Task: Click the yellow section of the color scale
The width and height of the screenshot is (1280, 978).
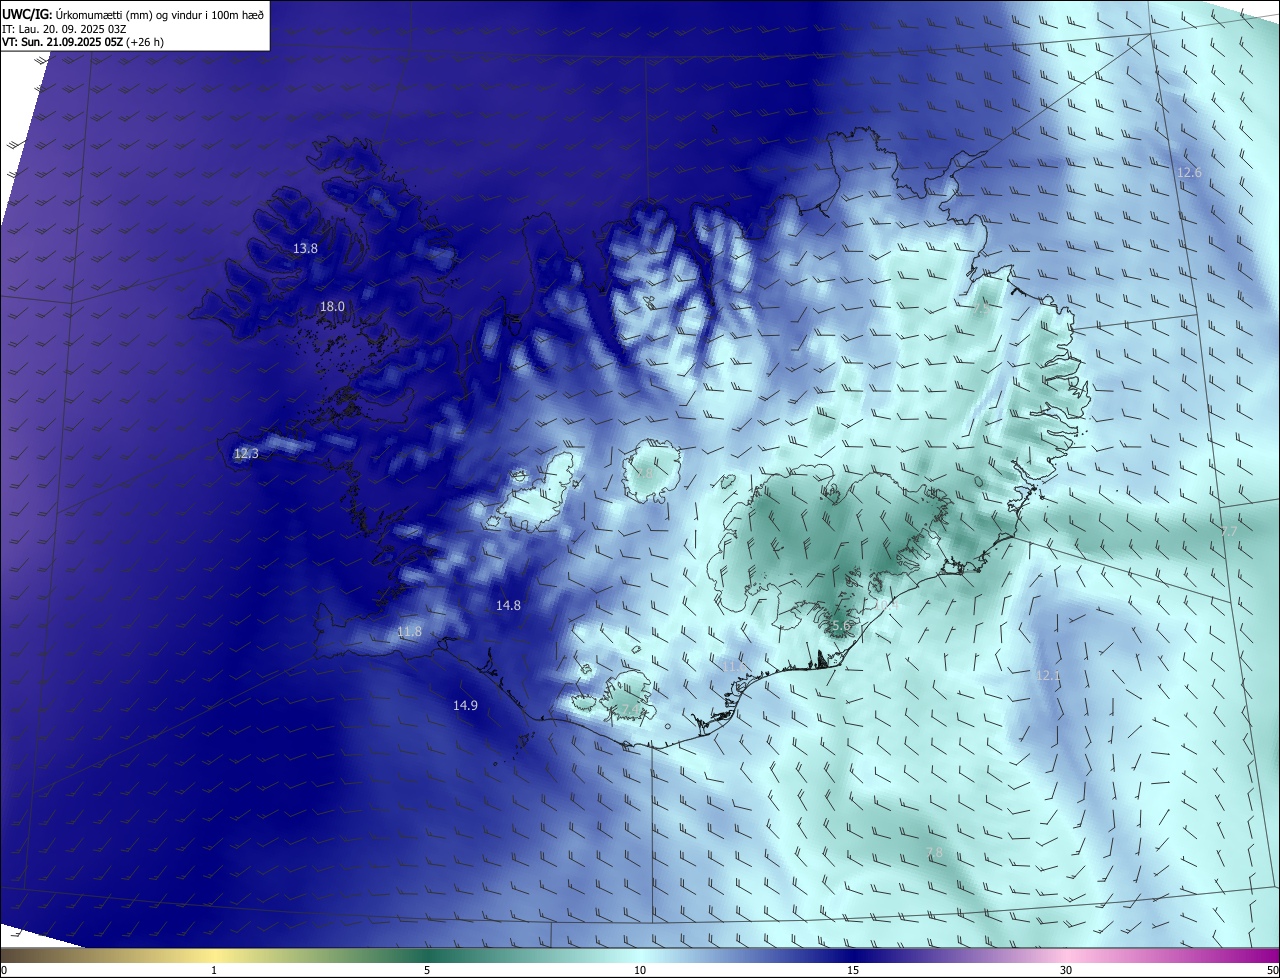Action: pyautogui.click(x=215, y=955)
